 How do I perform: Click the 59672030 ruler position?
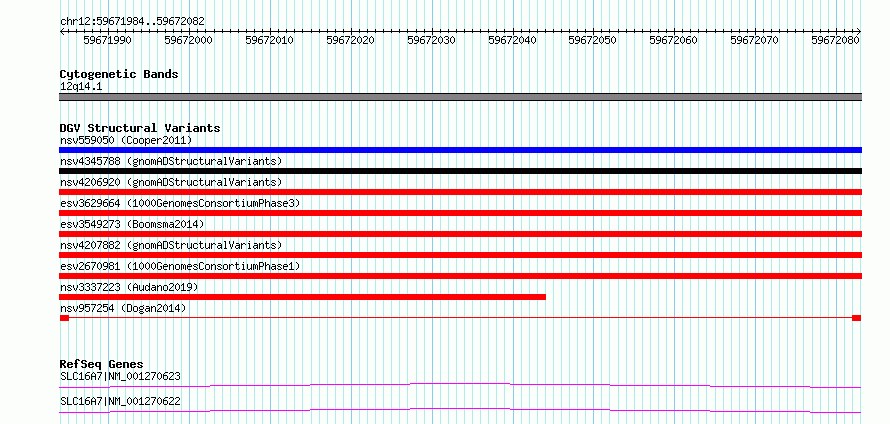[x=431, y=40]
